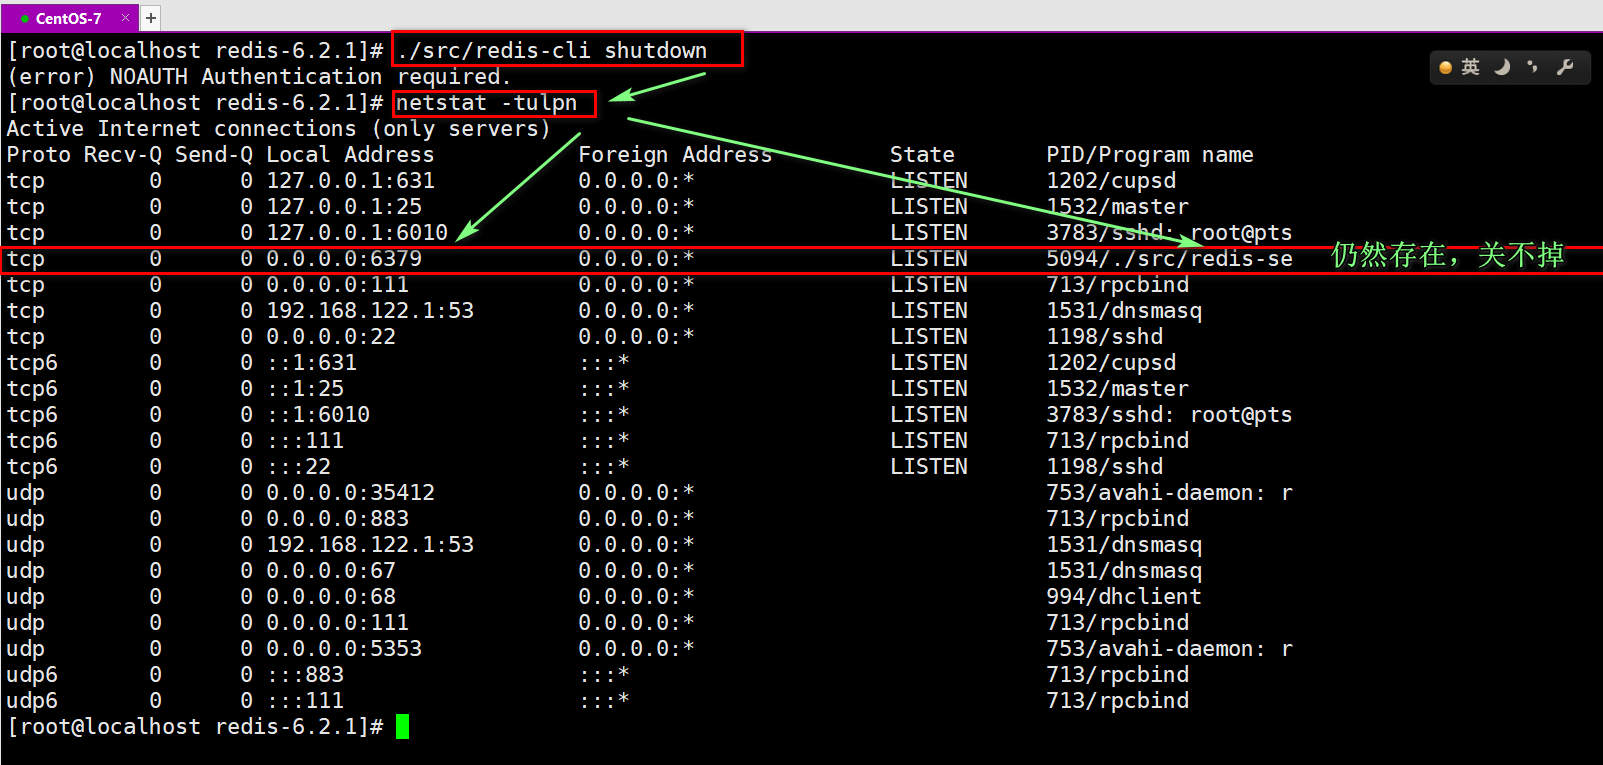
Task: Click '753/avahi-daemon: r' in the 0.0.0.0:35412 row
Action: (x=1169, y=492)
